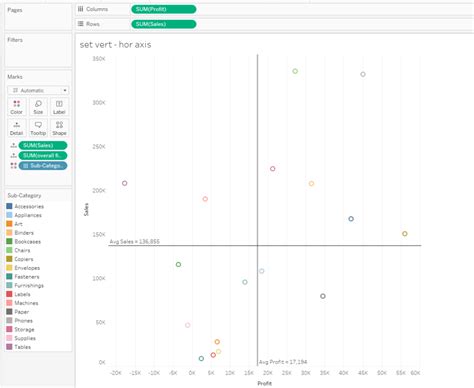The image size is (474, 388).
Task: Open the Label marks card
Action: tap(59, 107)
